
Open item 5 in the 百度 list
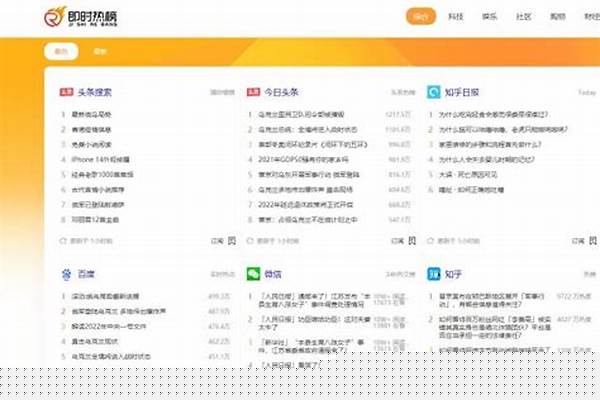click(111, 356)
